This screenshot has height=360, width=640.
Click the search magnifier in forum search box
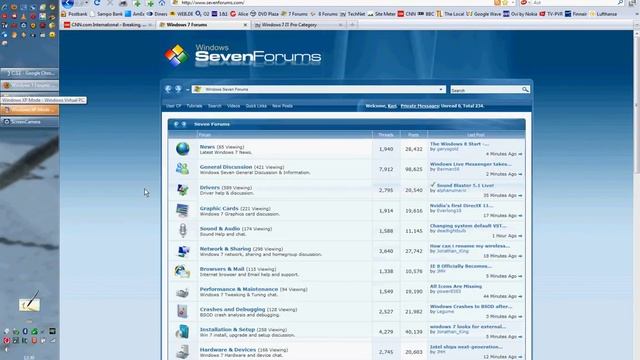click(525, 89)
